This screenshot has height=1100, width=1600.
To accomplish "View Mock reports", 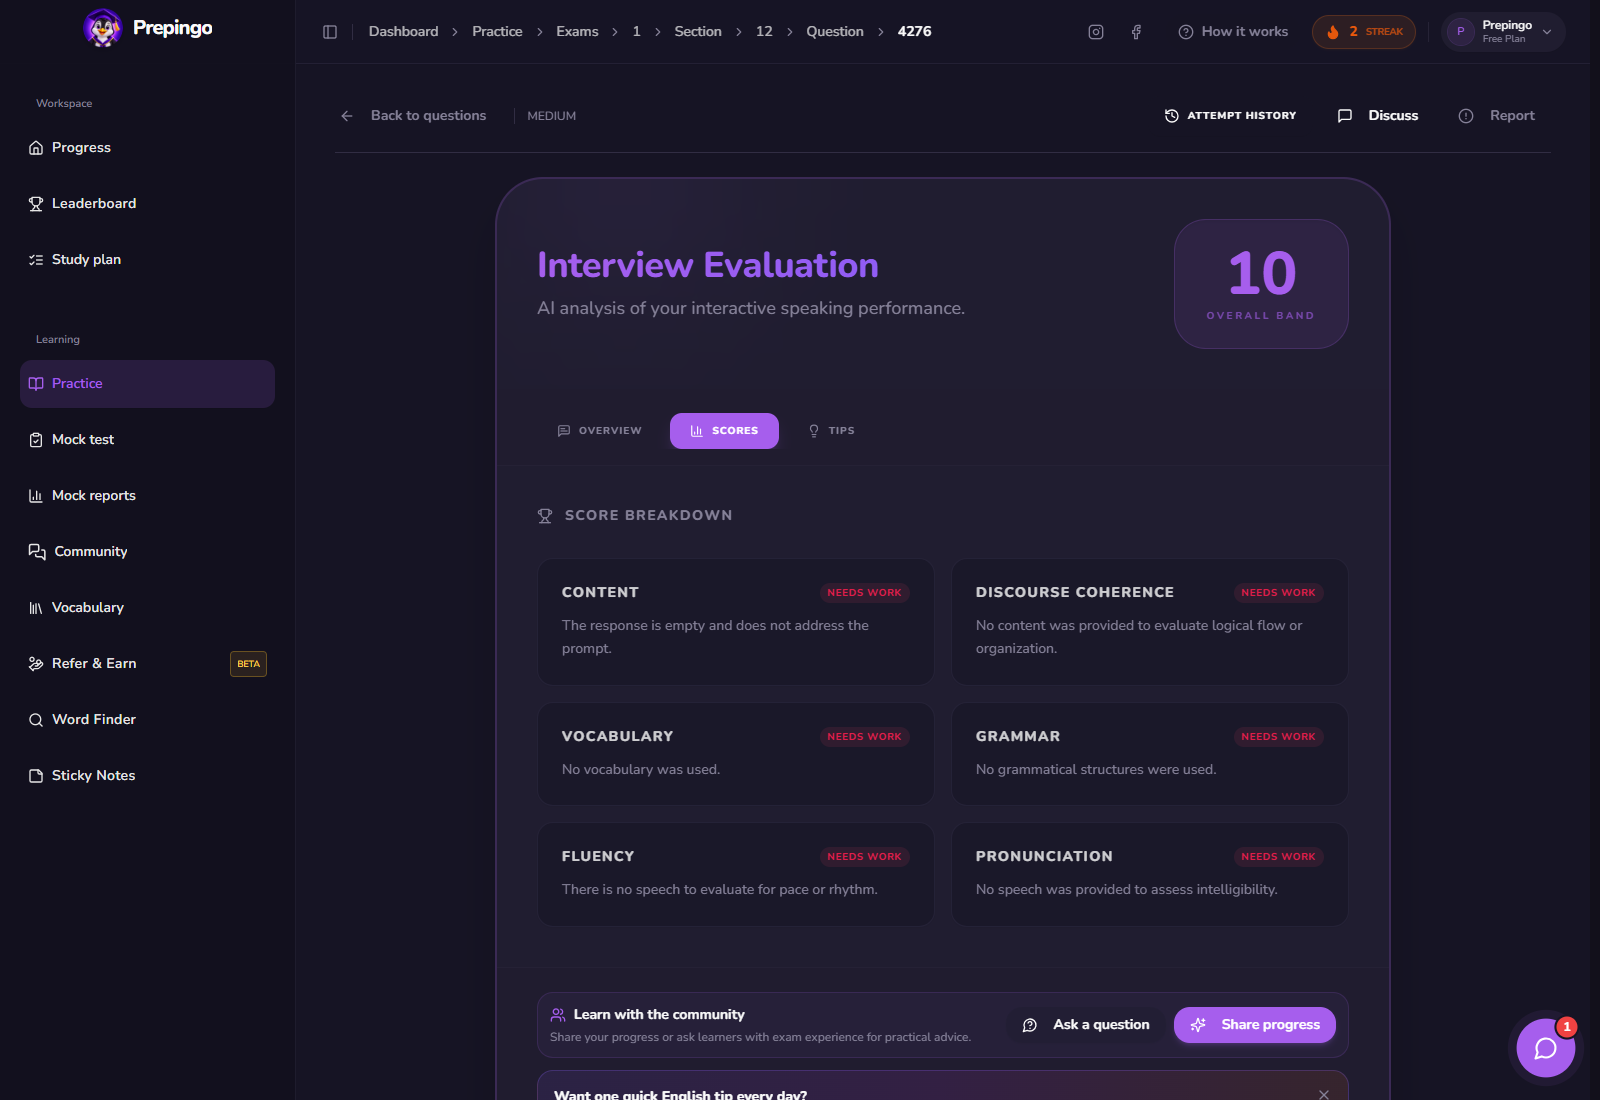I will tap(147, 496).
